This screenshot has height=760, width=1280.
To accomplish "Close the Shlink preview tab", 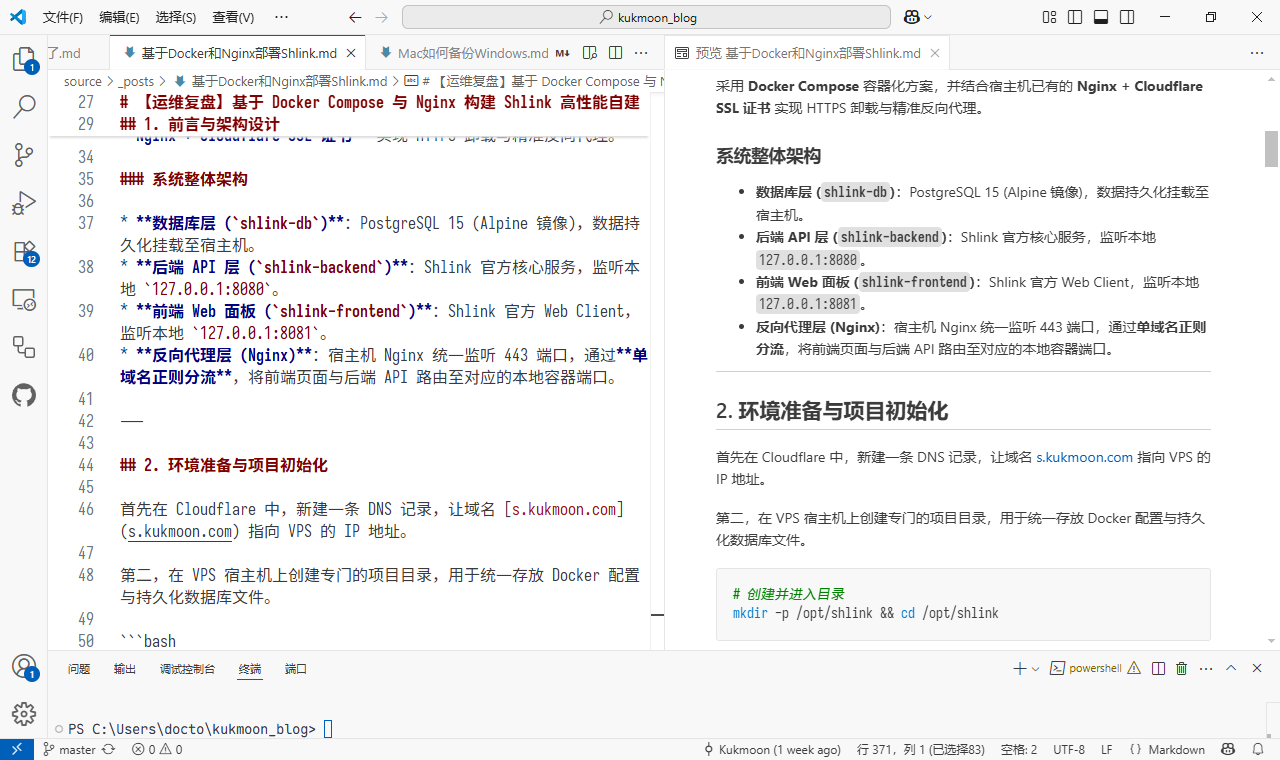I will tap(937, 53).
